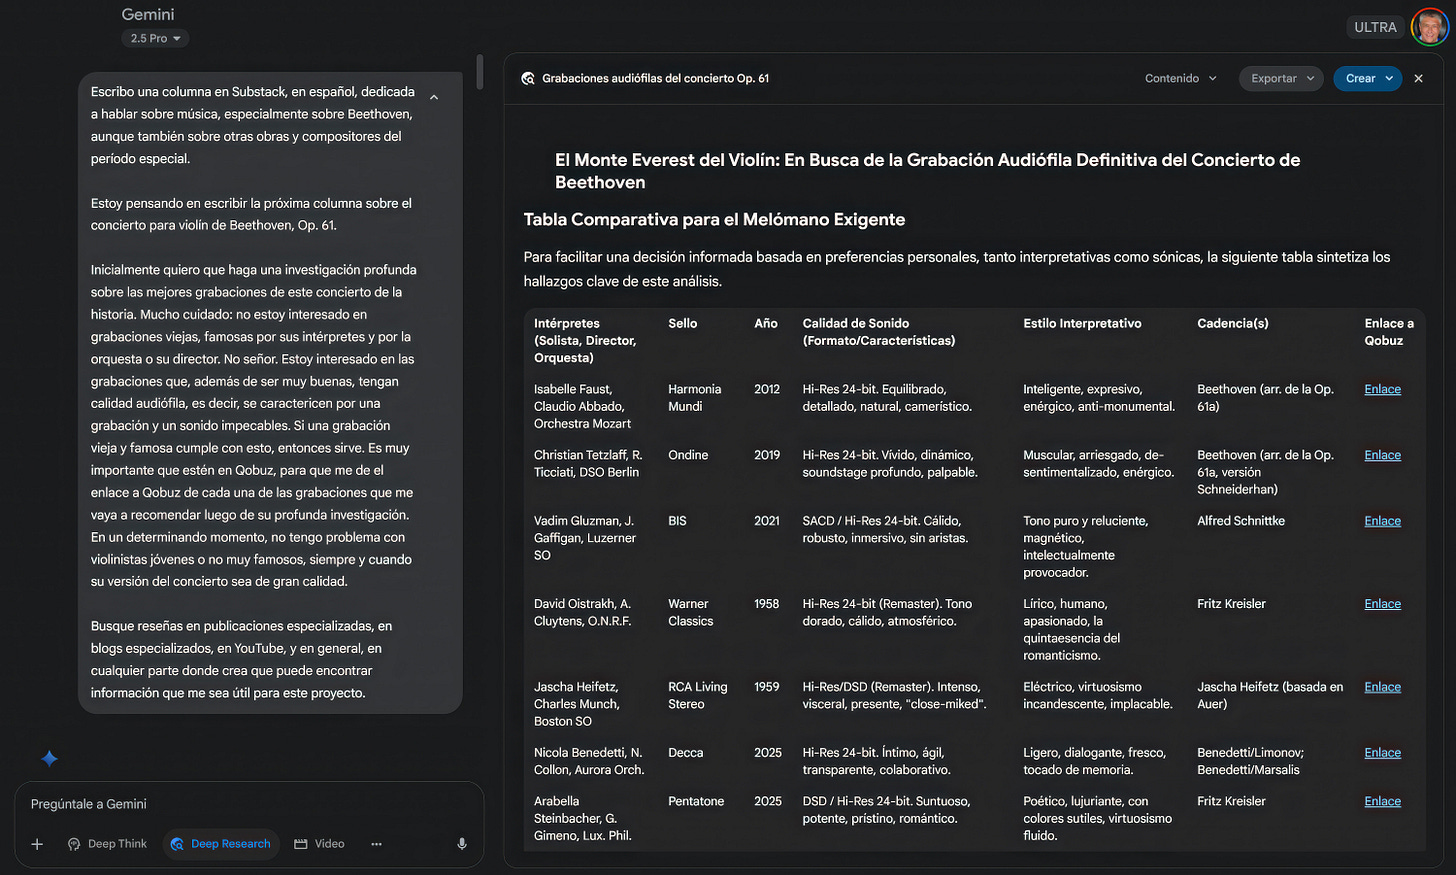This screenshot has width=1456, height=875.
Task: Click the chat panel scrollbar
Action: [x=480, y=72]
